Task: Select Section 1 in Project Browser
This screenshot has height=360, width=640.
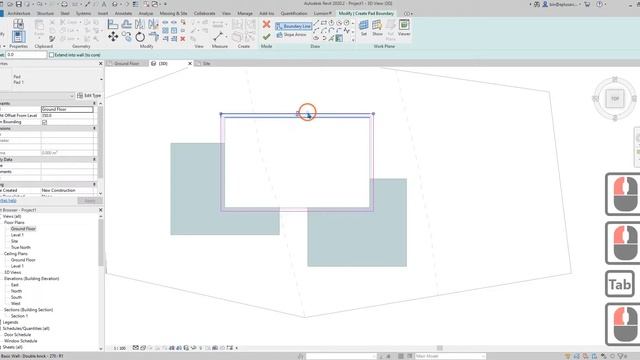Action: click(19, 316)
